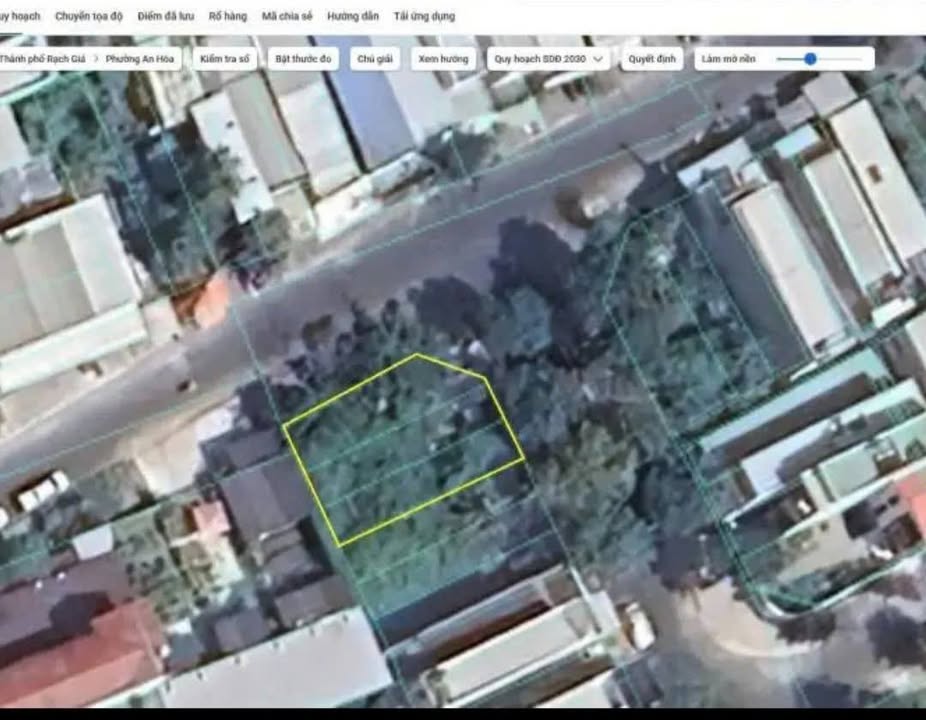Open the Hướng dẫn menu

(353, 15)
